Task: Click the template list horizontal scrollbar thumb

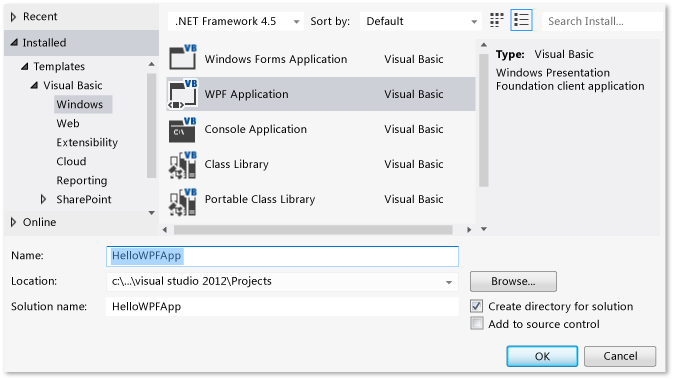Action: pos(313,230)
